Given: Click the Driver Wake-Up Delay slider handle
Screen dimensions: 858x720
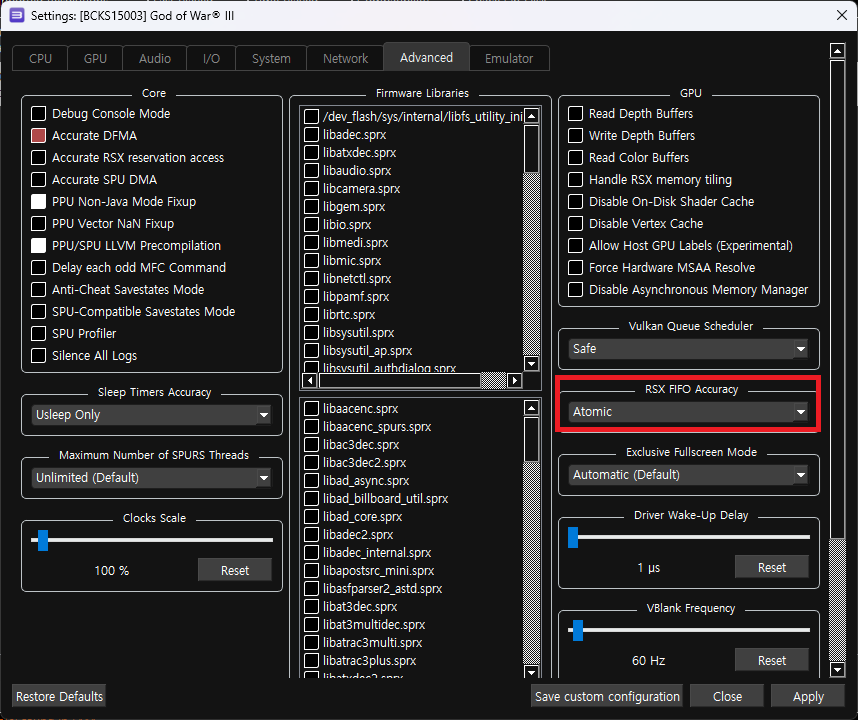Looking at the screenshot, I should coord(573,537).
